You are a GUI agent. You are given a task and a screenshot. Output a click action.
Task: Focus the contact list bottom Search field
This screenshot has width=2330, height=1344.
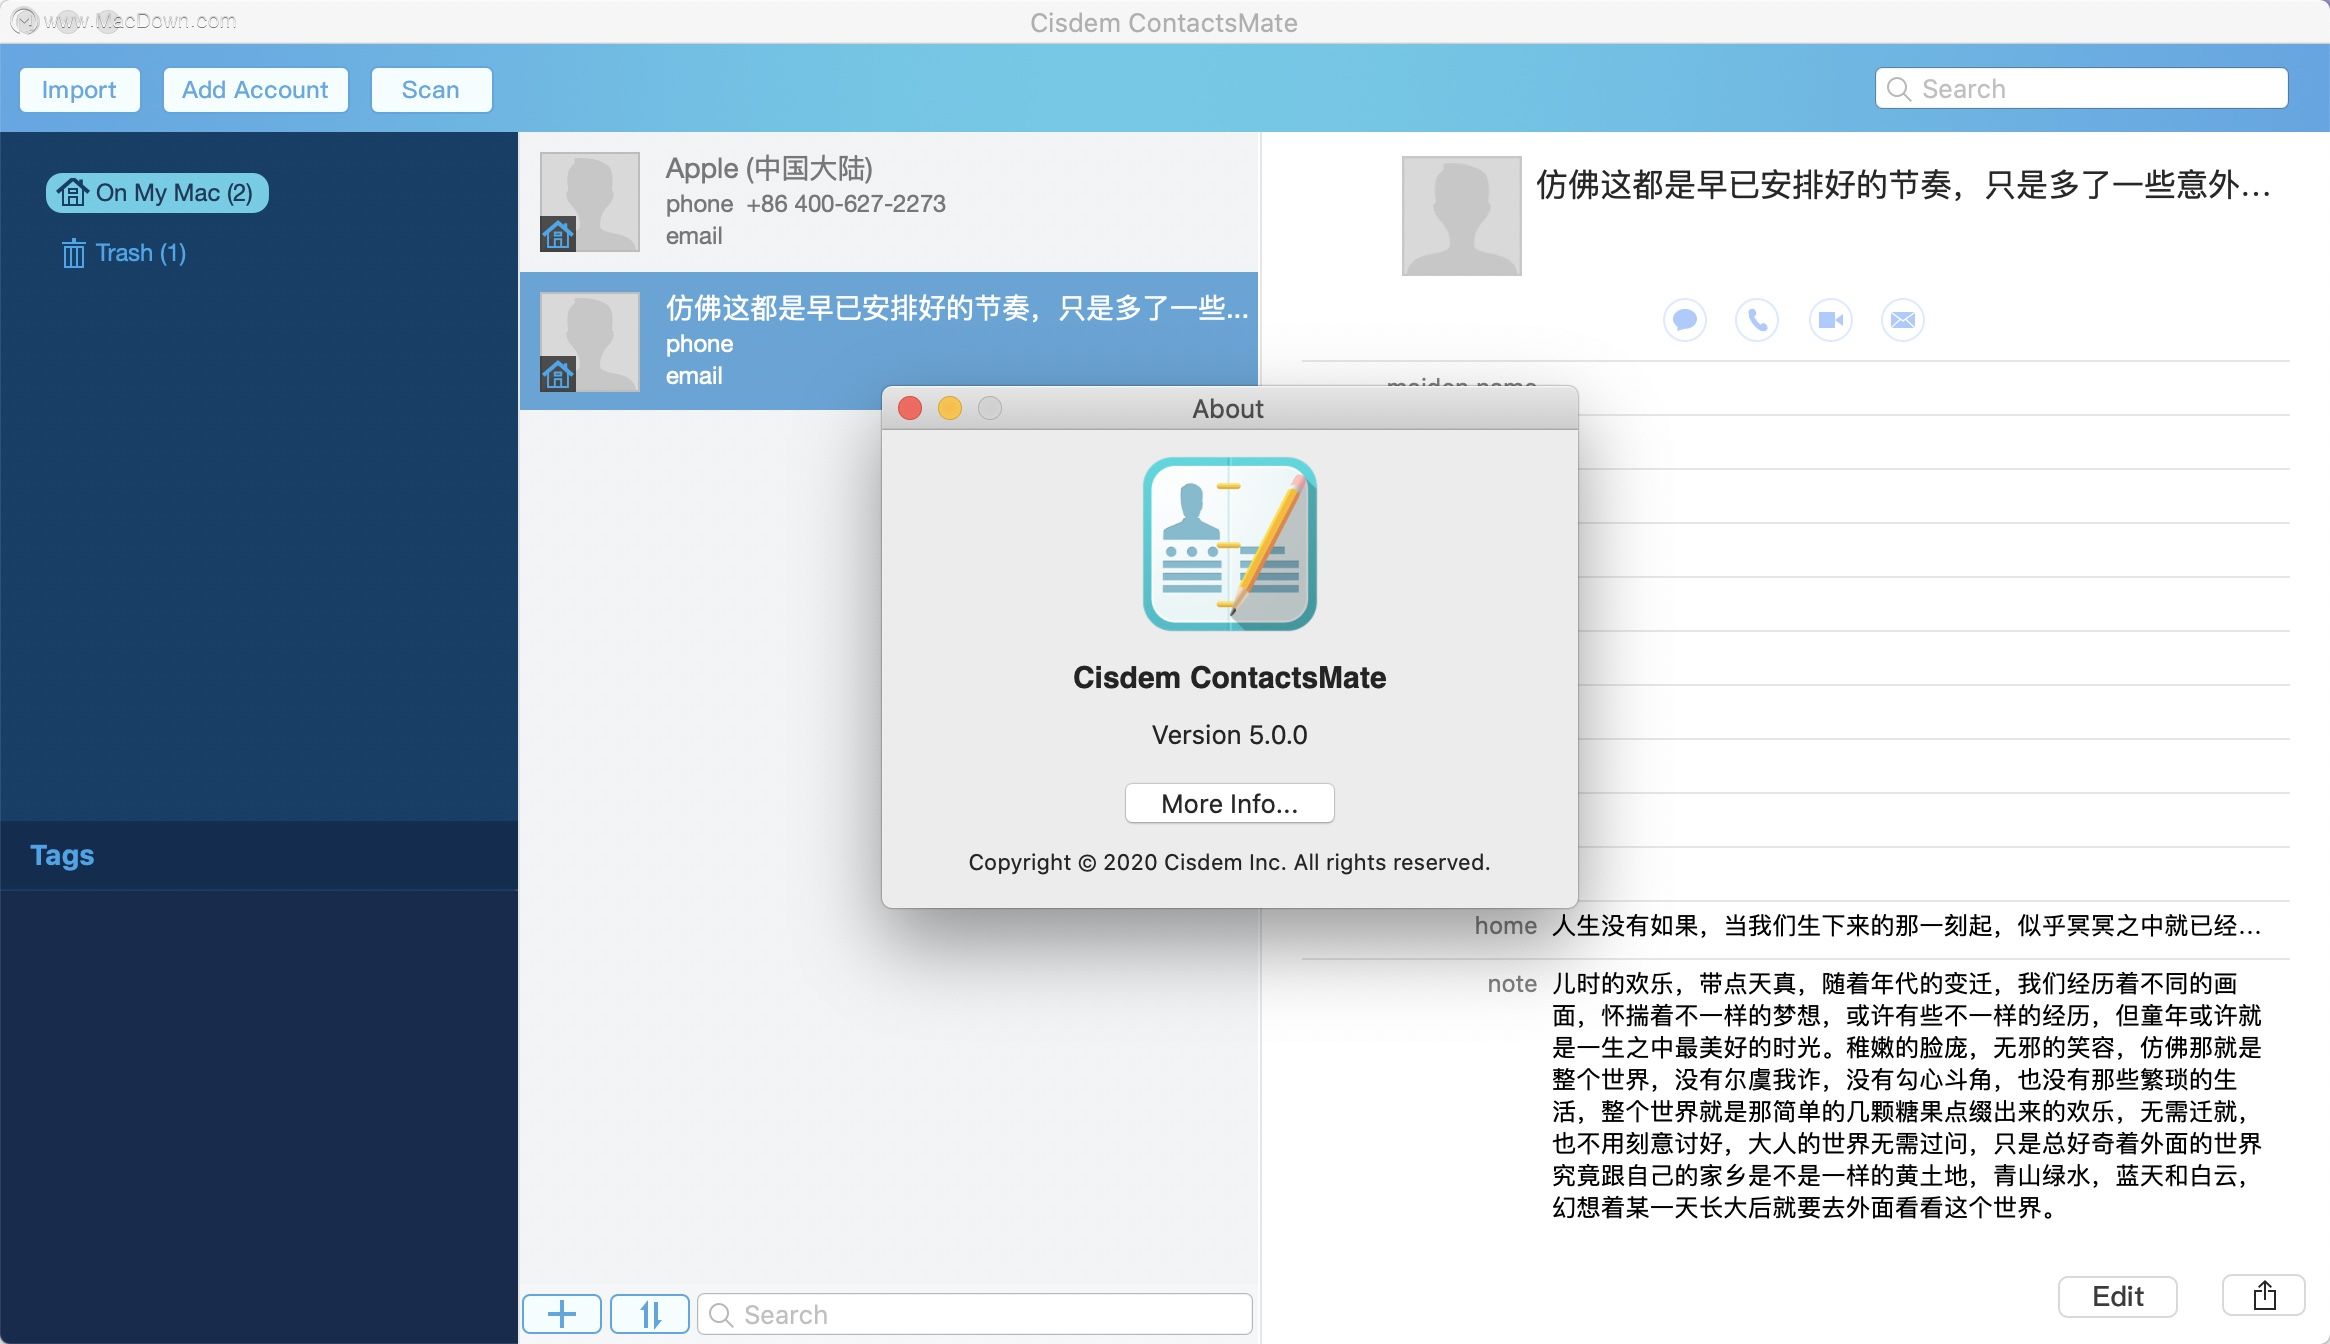point(975,1314)
